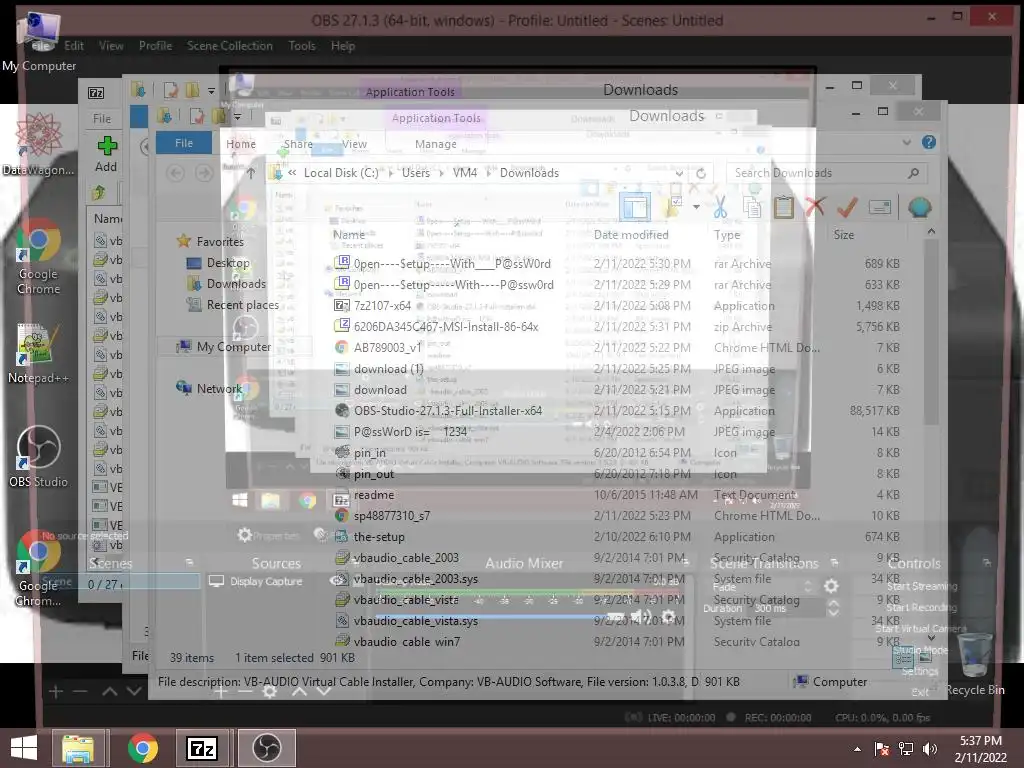This screenshot has height=768, width=1024.
Task: Click the search magnifier in Search Downloads
Action: pyautogui.click(x=913, y=173)
